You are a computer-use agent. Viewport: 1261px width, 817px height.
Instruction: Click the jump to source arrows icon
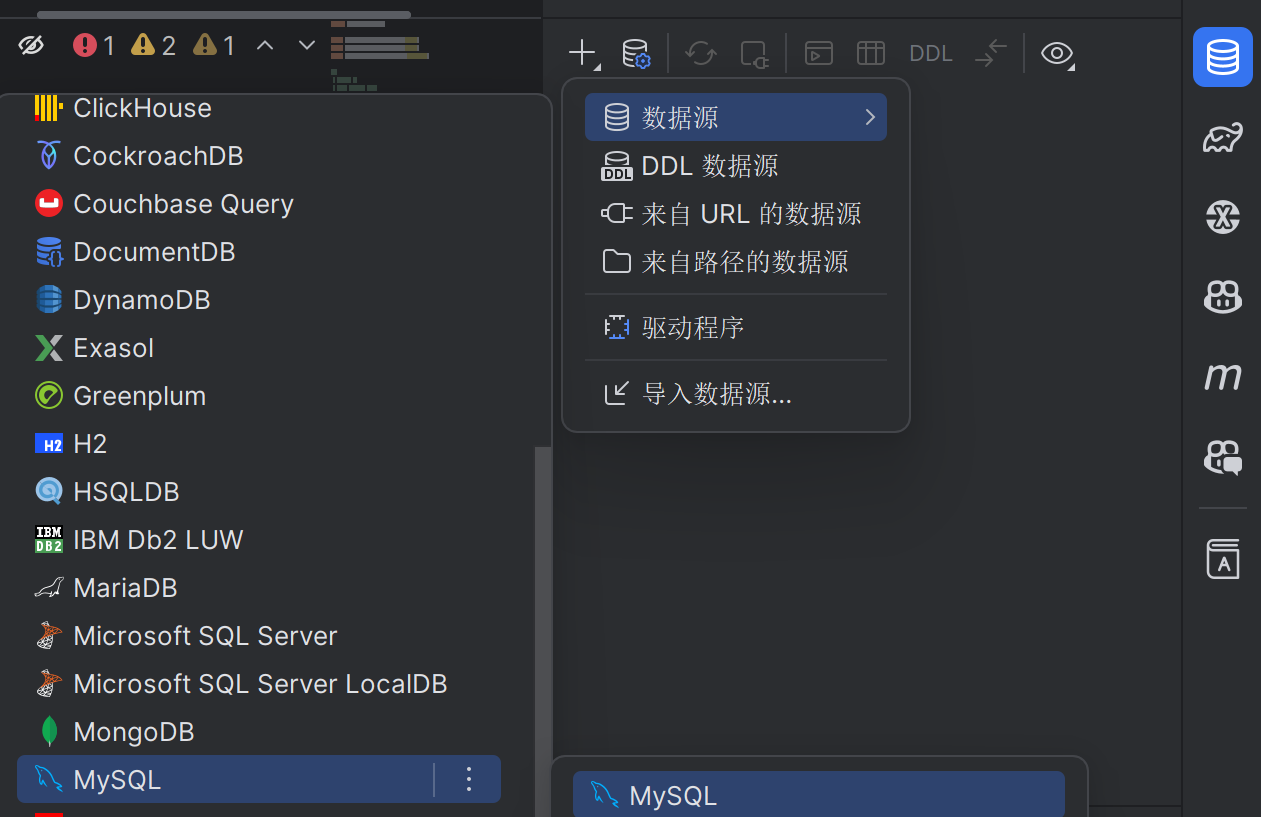coord(991,53)
